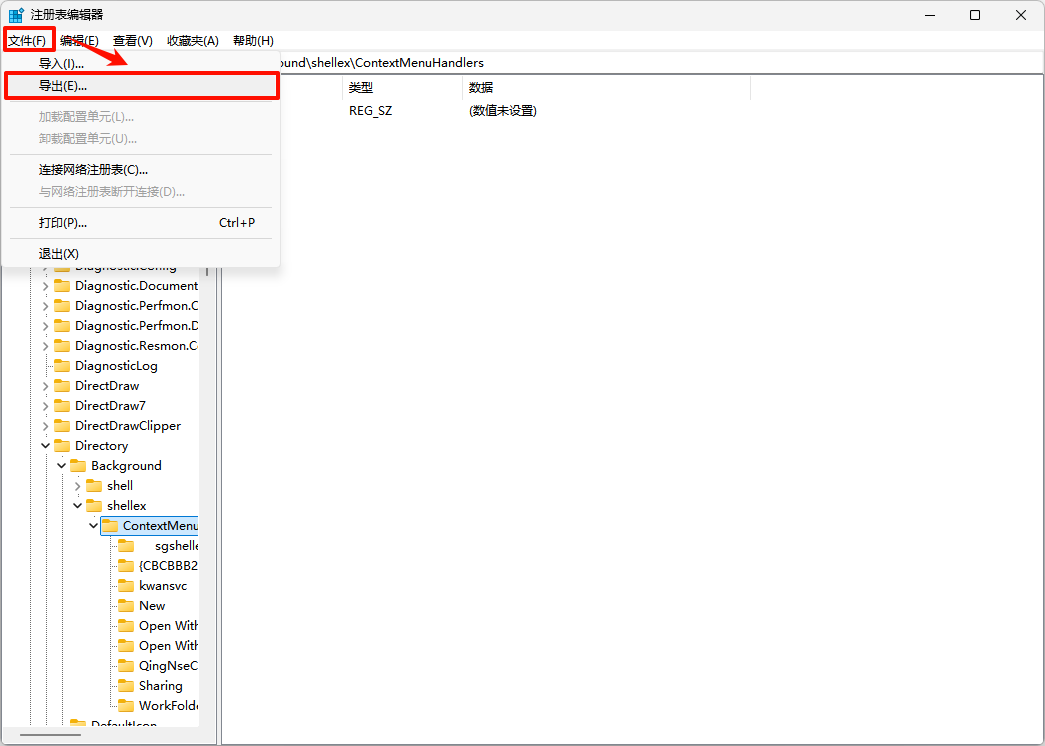Viewport: 1045px width, 746px height.
Task: Click the DirectDraw7 folder icon
Action: tap(62, 406)
